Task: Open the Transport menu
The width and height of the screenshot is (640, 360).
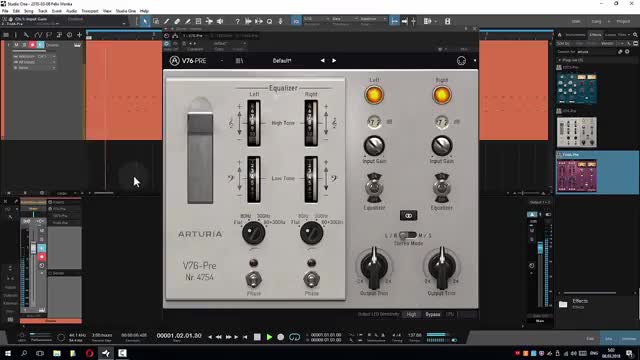Action: [90, 11]
